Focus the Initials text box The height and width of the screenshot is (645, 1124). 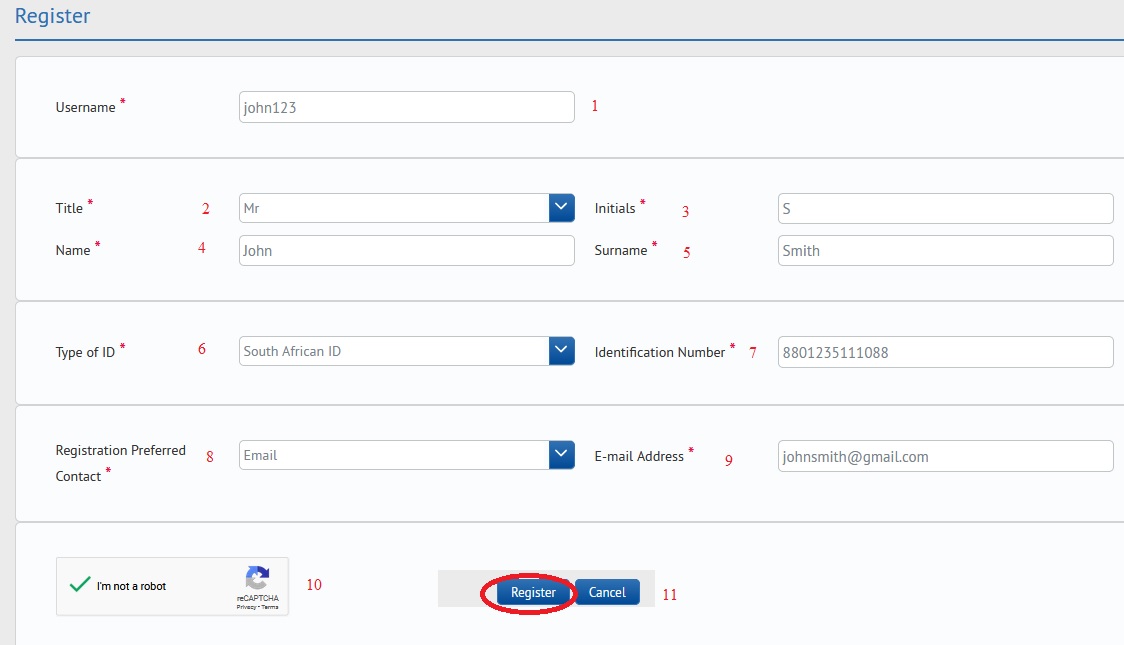[945, 209]
